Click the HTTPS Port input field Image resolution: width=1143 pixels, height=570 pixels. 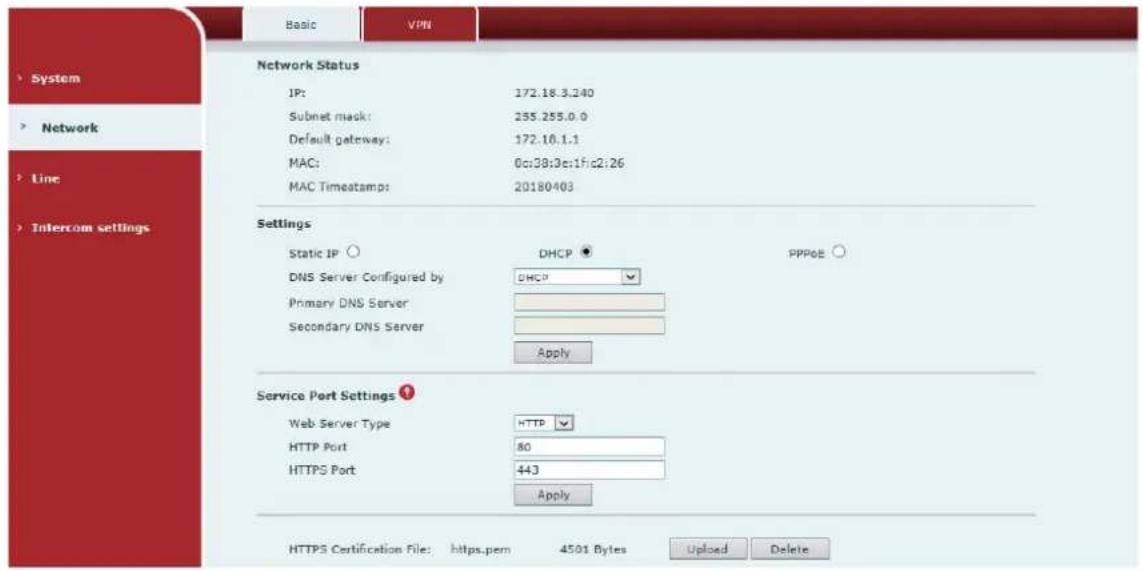[x=590, y=470]
